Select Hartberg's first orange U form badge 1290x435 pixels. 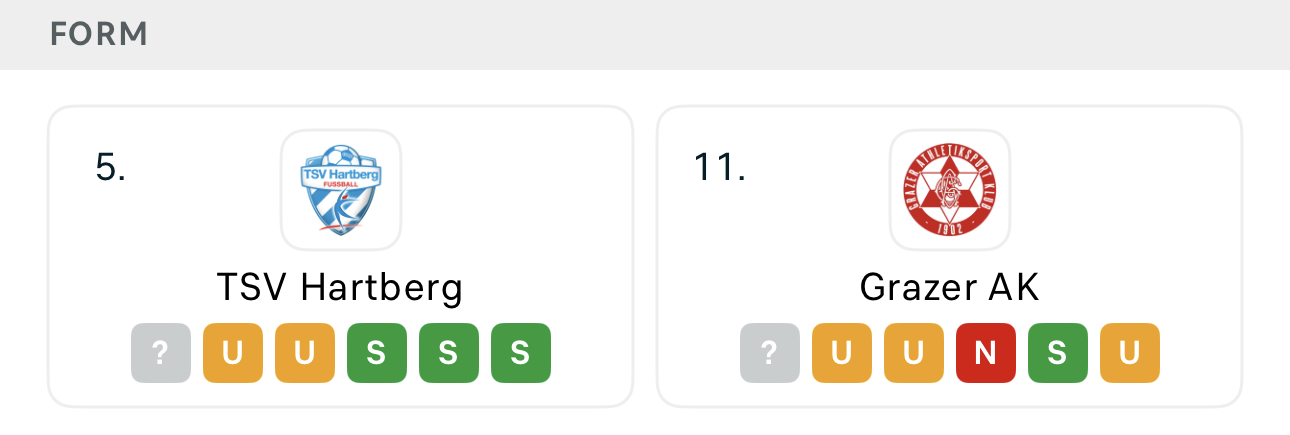coord(233,353)
